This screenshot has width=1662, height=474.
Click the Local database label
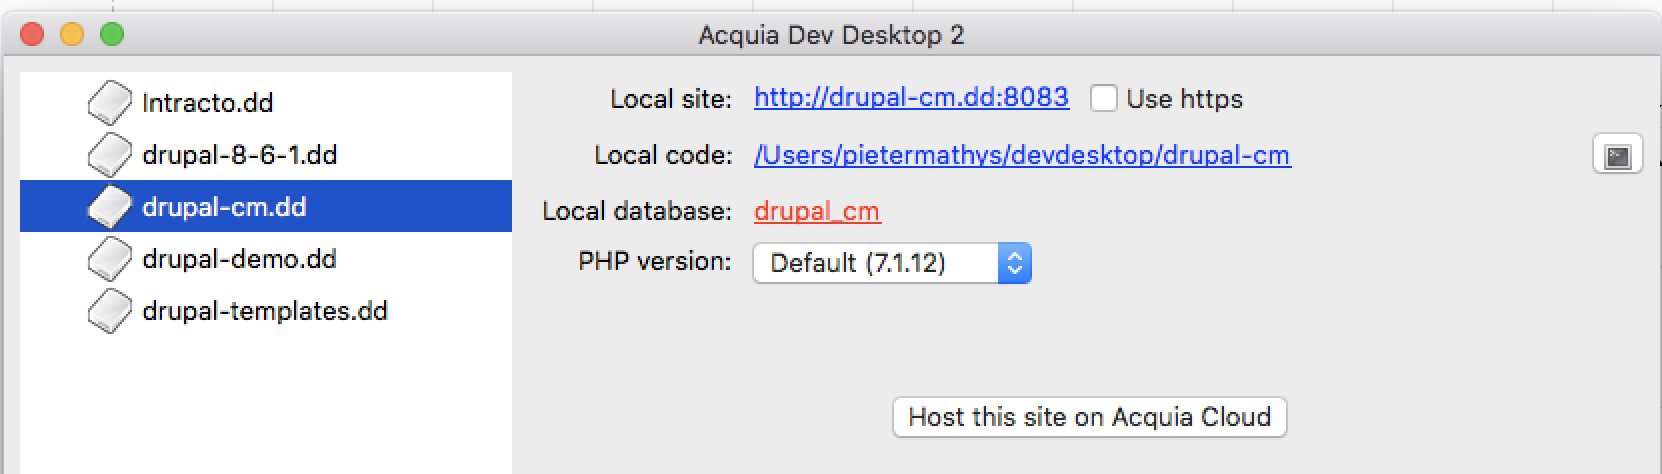point(637,211)
